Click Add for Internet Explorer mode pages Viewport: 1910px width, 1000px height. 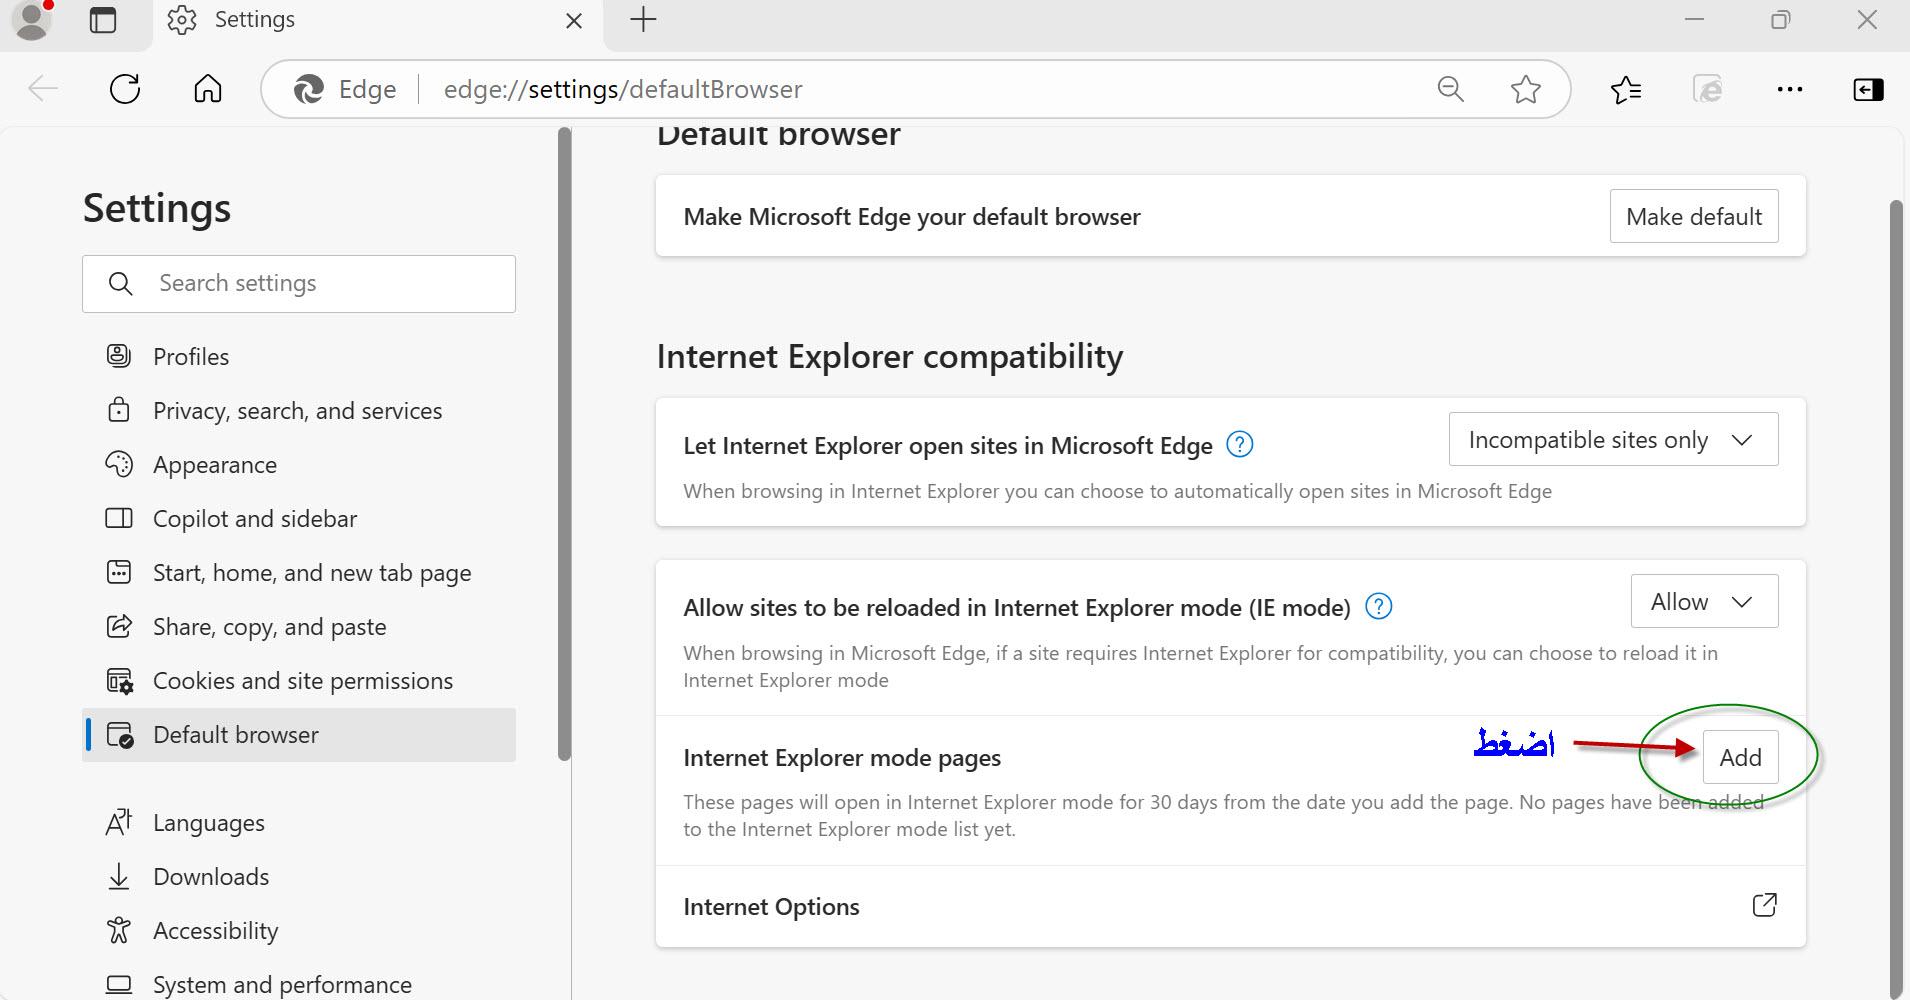[x=1740, y=758]
